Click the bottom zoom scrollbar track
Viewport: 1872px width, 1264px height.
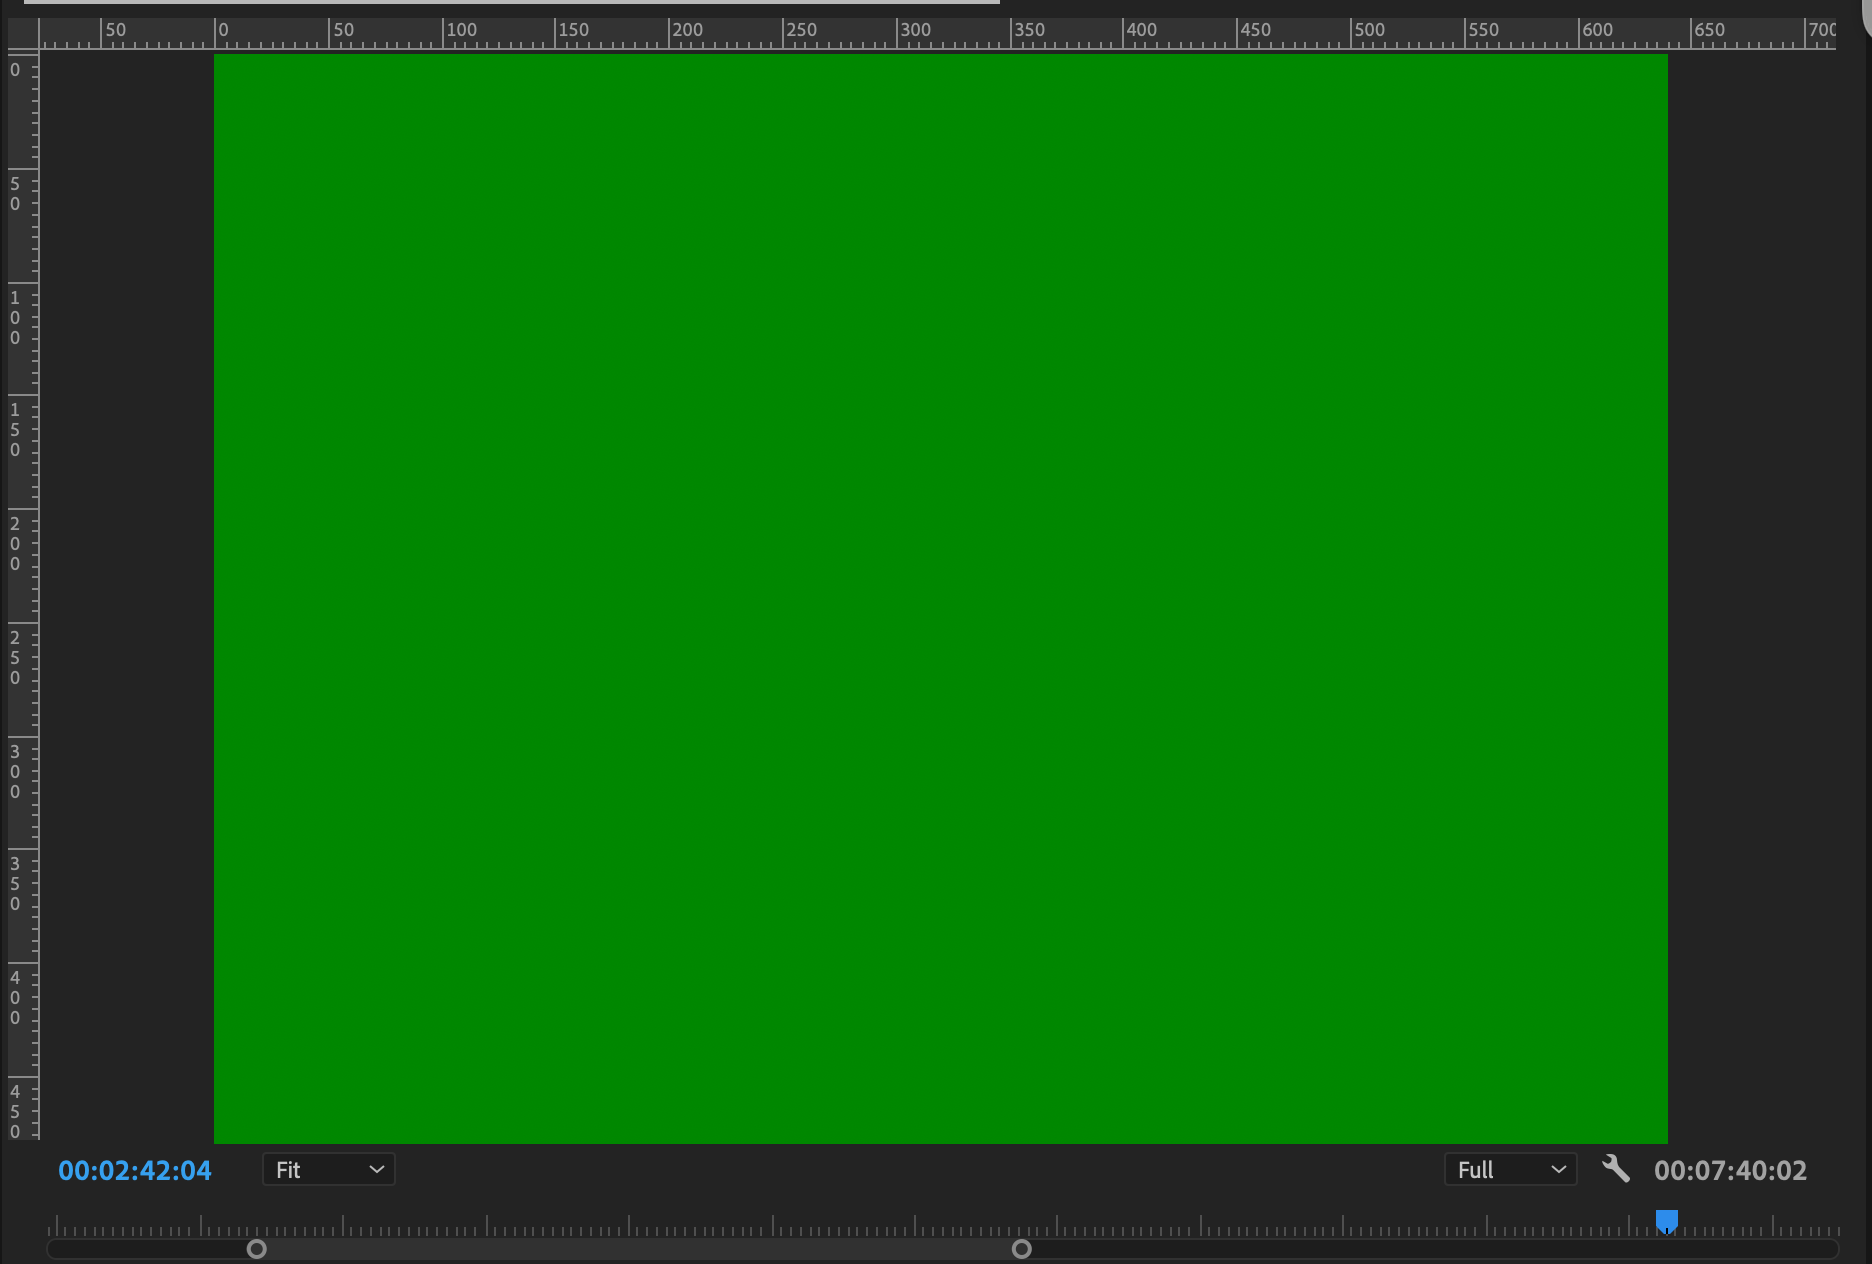[x=640, y=1248]
